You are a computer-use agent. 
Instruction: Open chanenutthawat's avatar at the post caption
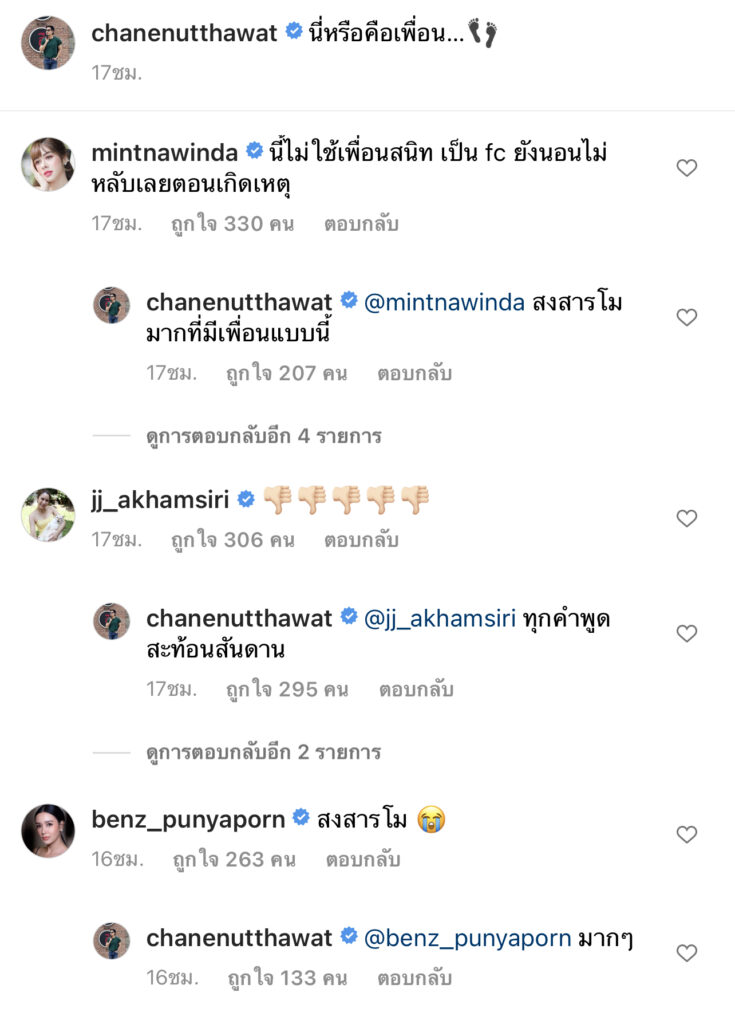pos(48,43)
